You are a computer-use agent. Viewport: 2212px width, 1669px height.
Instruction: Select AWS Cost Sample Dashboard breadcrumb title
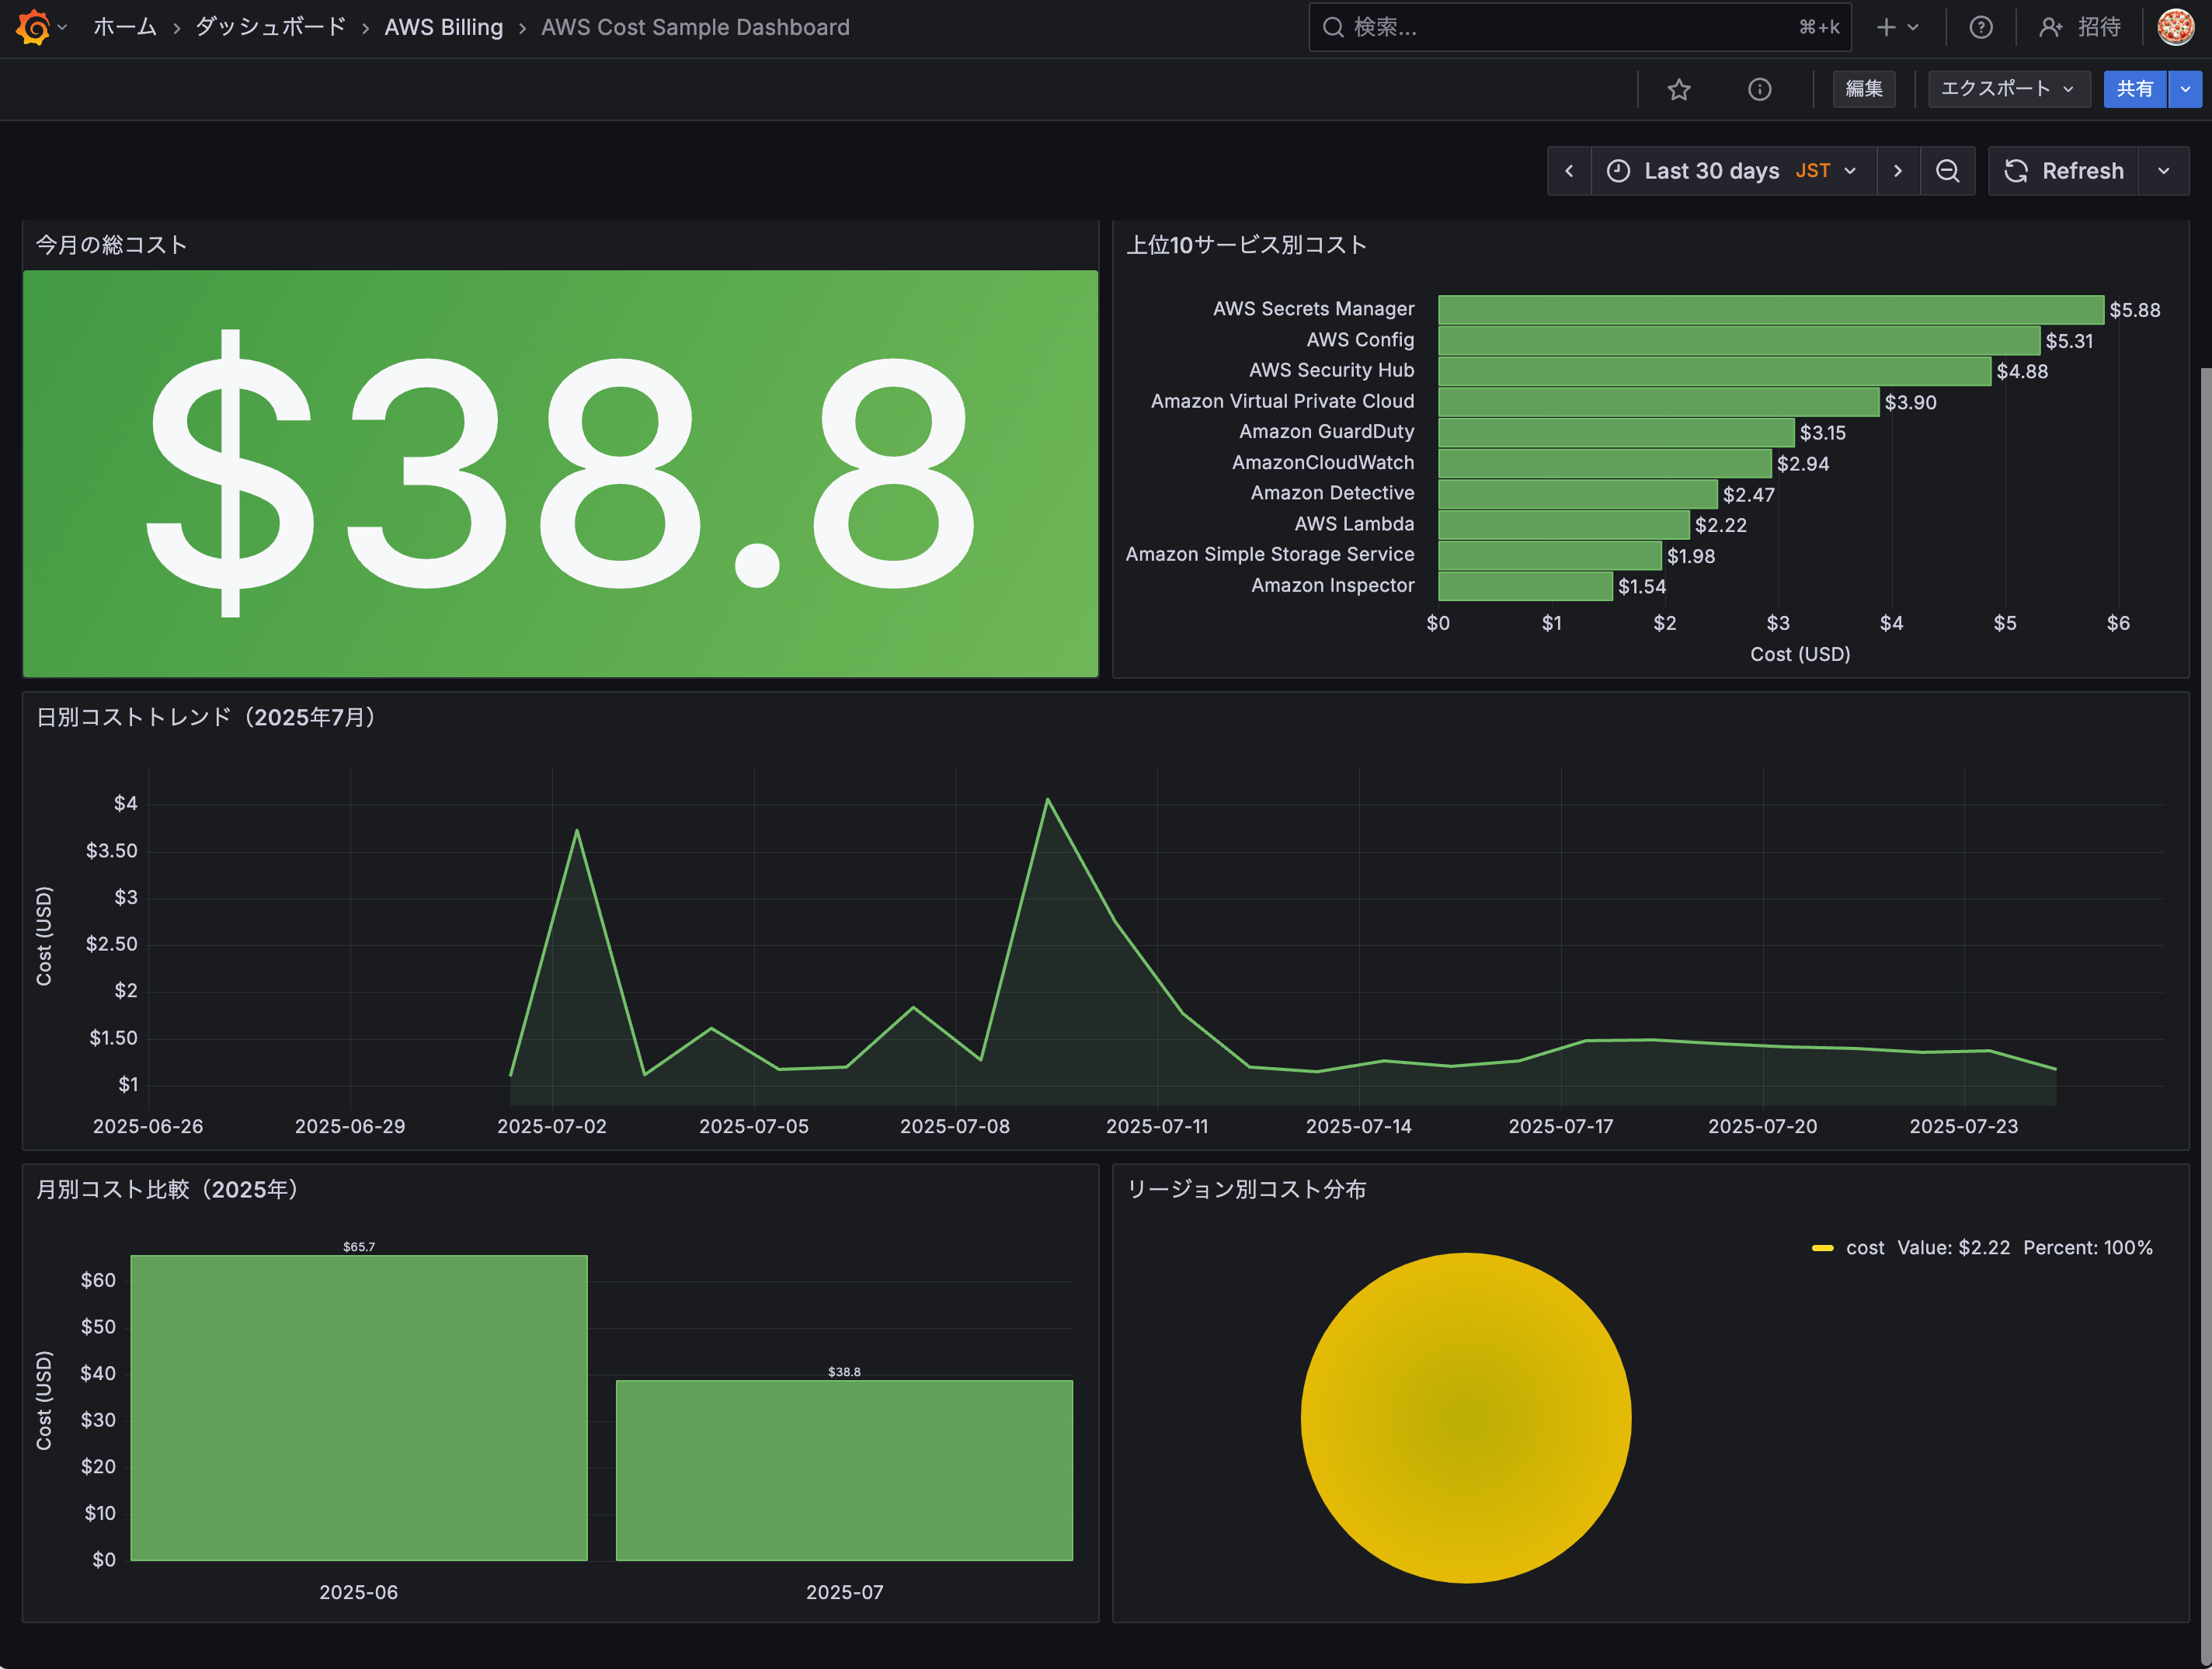click(x=695, y=27)
